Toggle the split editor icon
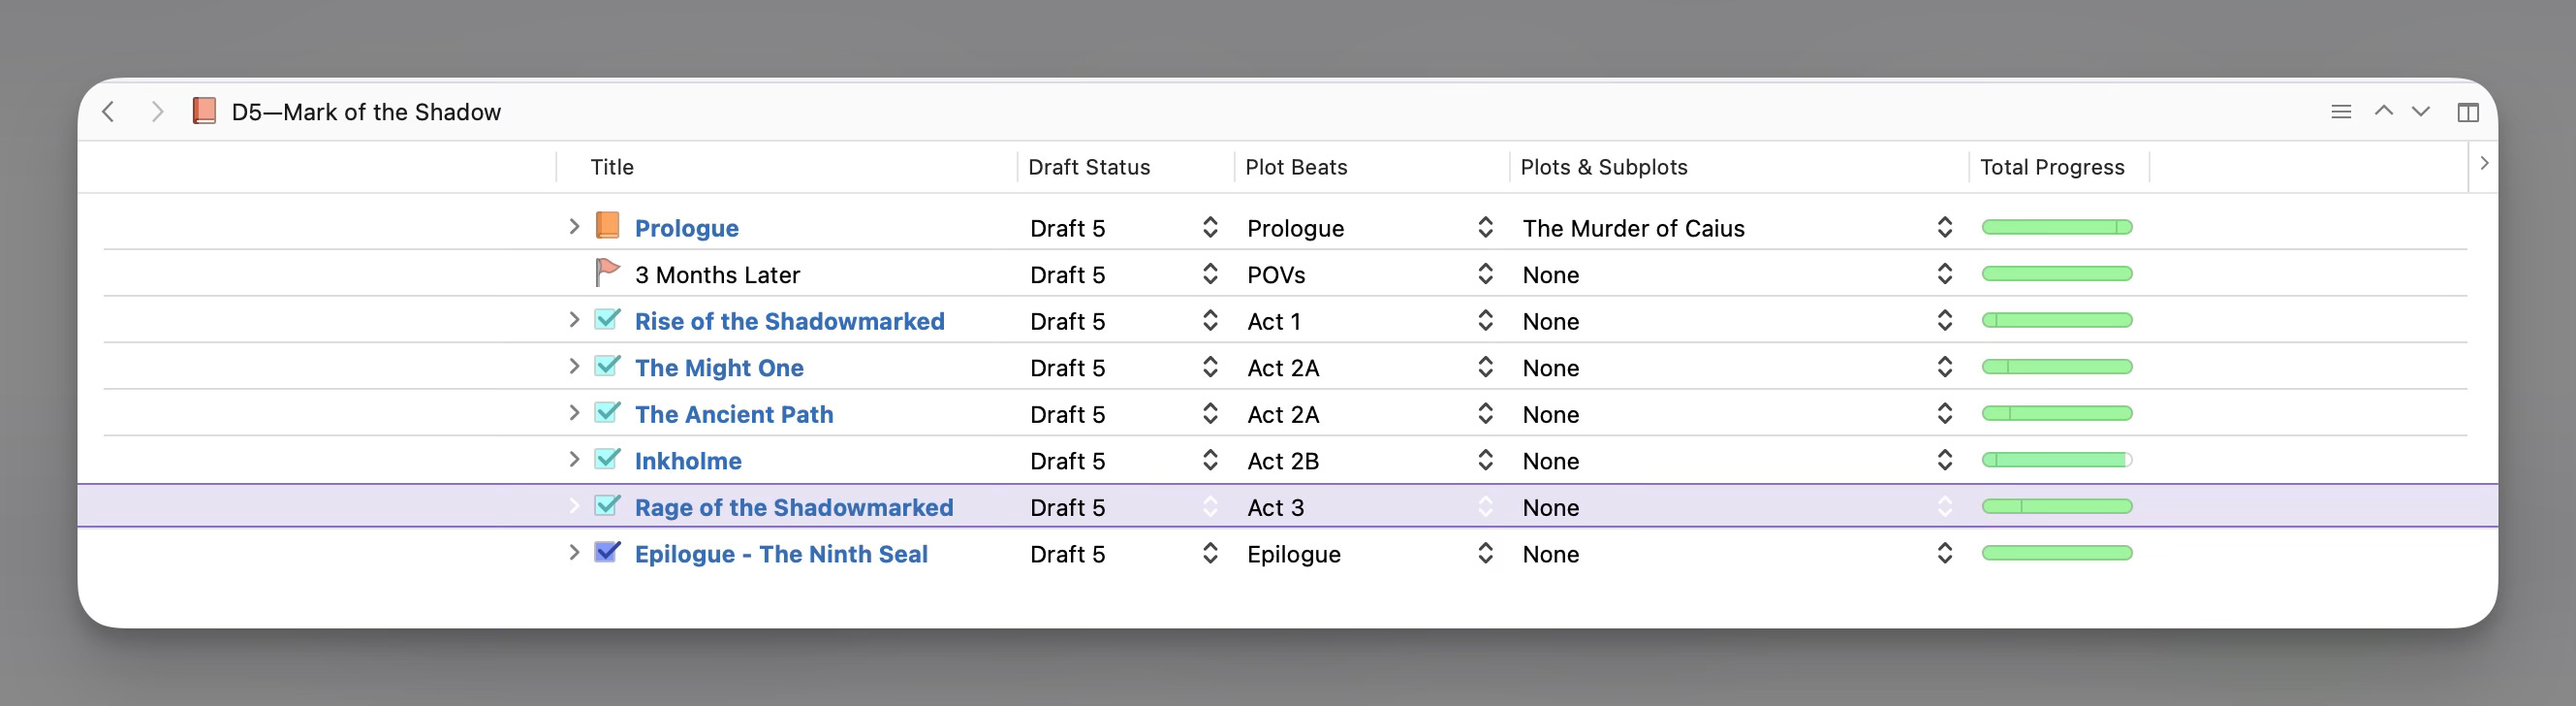This screenshot has height=706, width=2576. point(2468,112)
